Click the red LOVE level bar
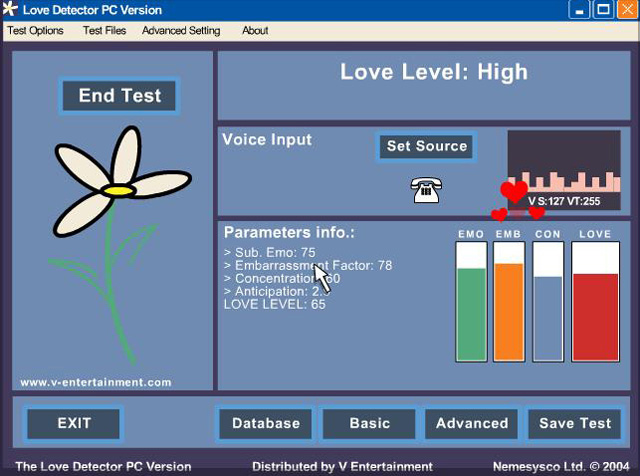Viewport: 640px width, 476px height. point(595,316)
